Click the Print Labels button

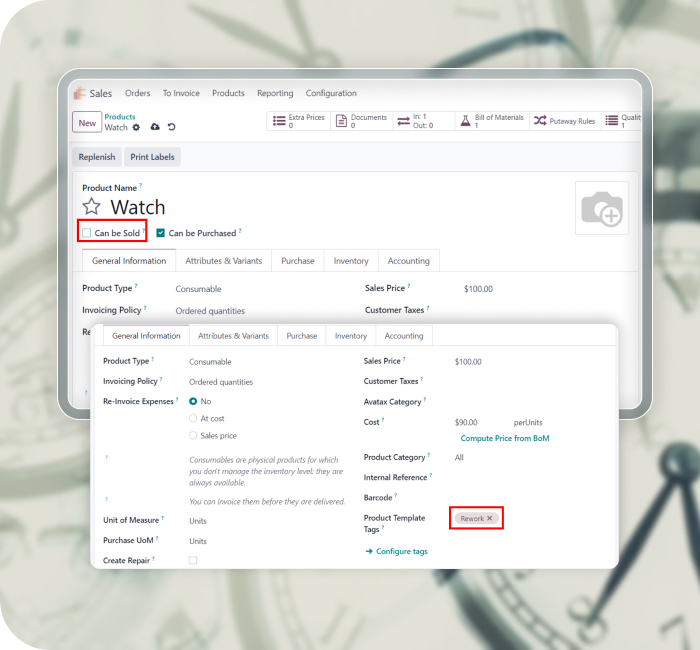click(152, 157)
